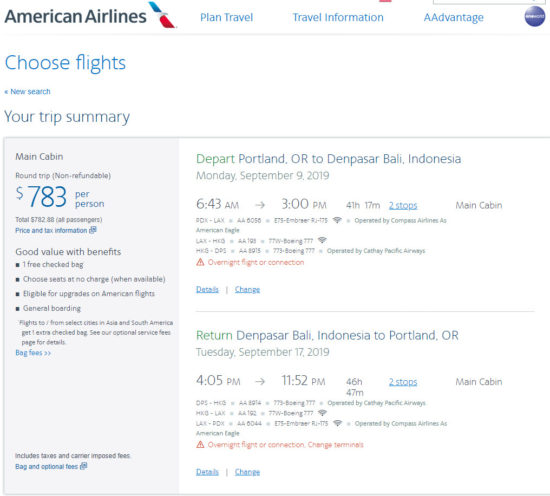
Task: Click the Wi-Fi icon on LAX-PDX return flight
Action: 337,423
